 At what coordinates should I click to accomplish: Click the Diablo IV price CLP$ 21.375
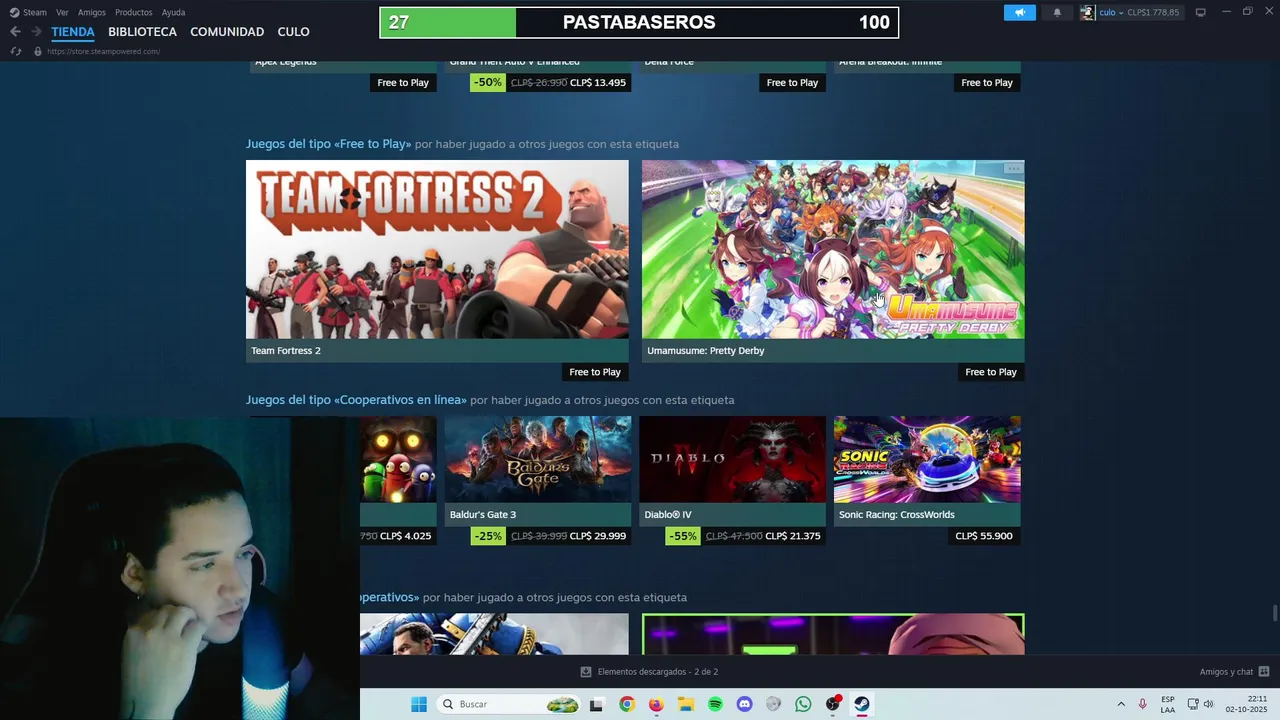point(792,536)
